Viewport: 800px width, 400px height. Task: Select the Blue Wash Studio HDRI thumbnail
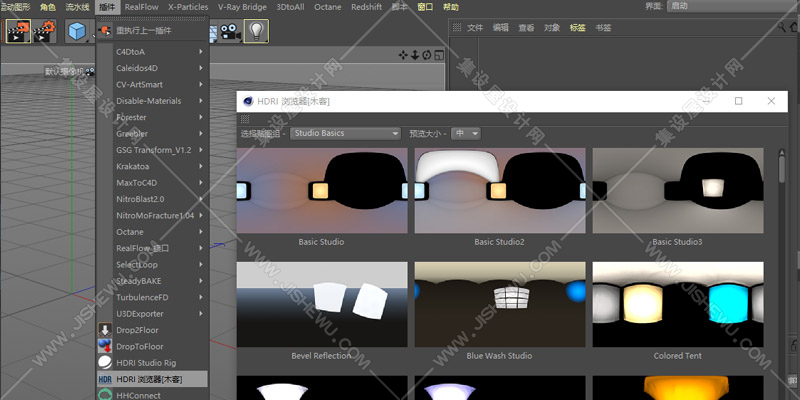[500, 305]
